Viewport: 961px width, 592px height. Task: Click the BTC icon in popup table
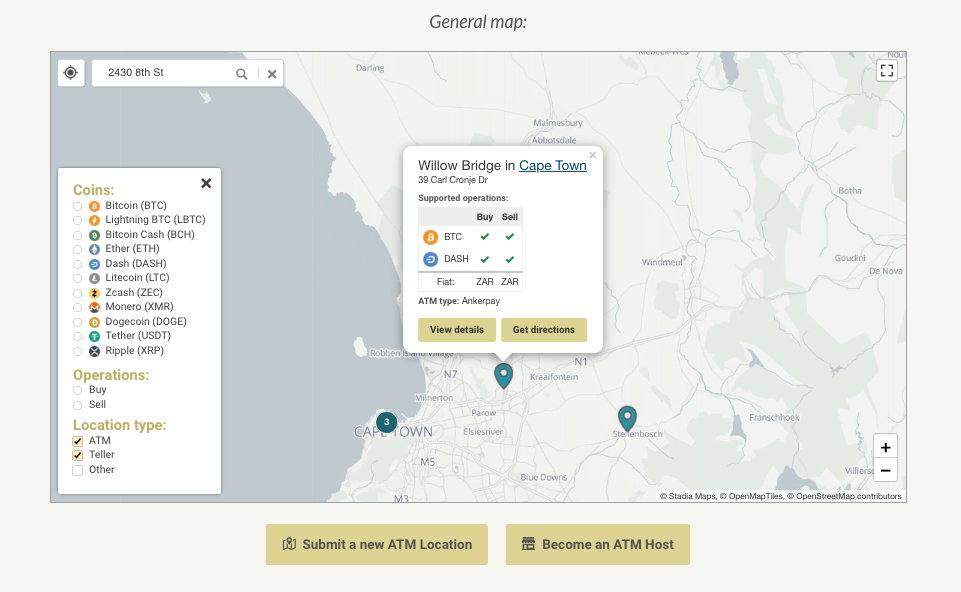(x=431, y=237)
